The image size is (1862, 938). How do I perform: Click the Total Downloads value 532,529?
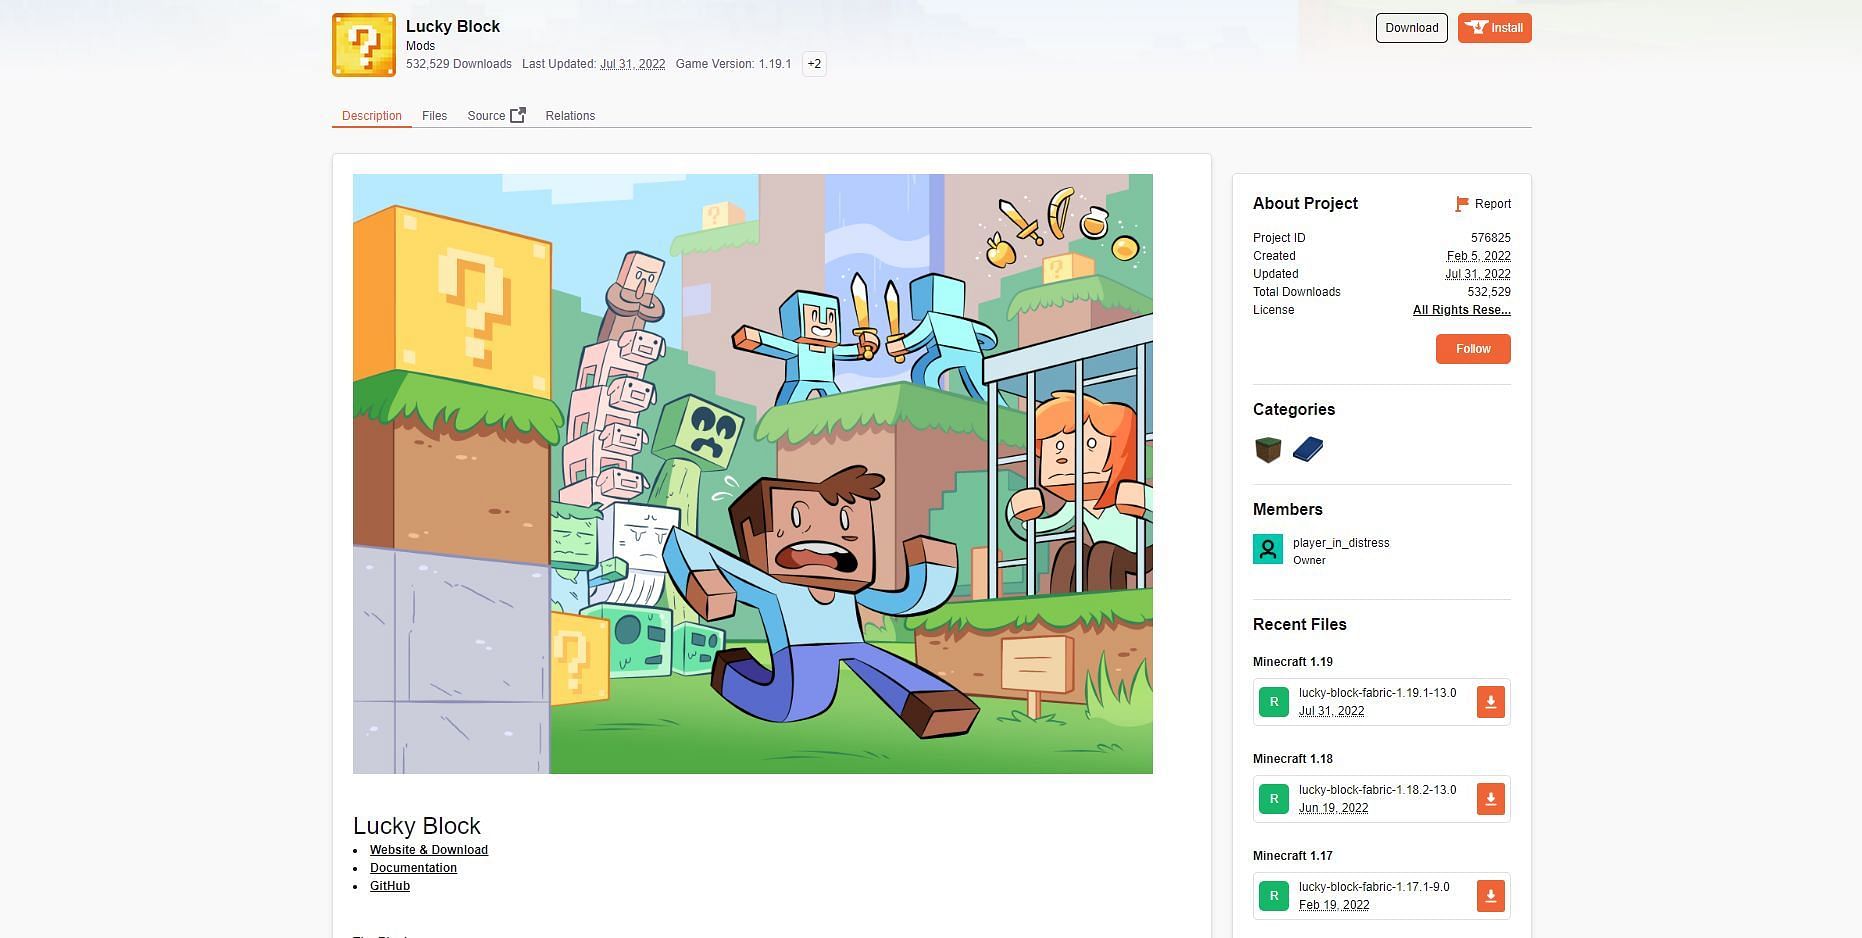point(1488,292)
